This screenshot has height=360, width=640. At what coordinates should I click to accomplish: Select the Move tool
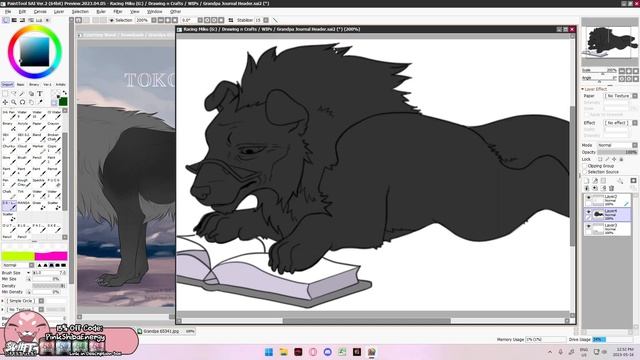pyautogui.click(x=5, y=102)
